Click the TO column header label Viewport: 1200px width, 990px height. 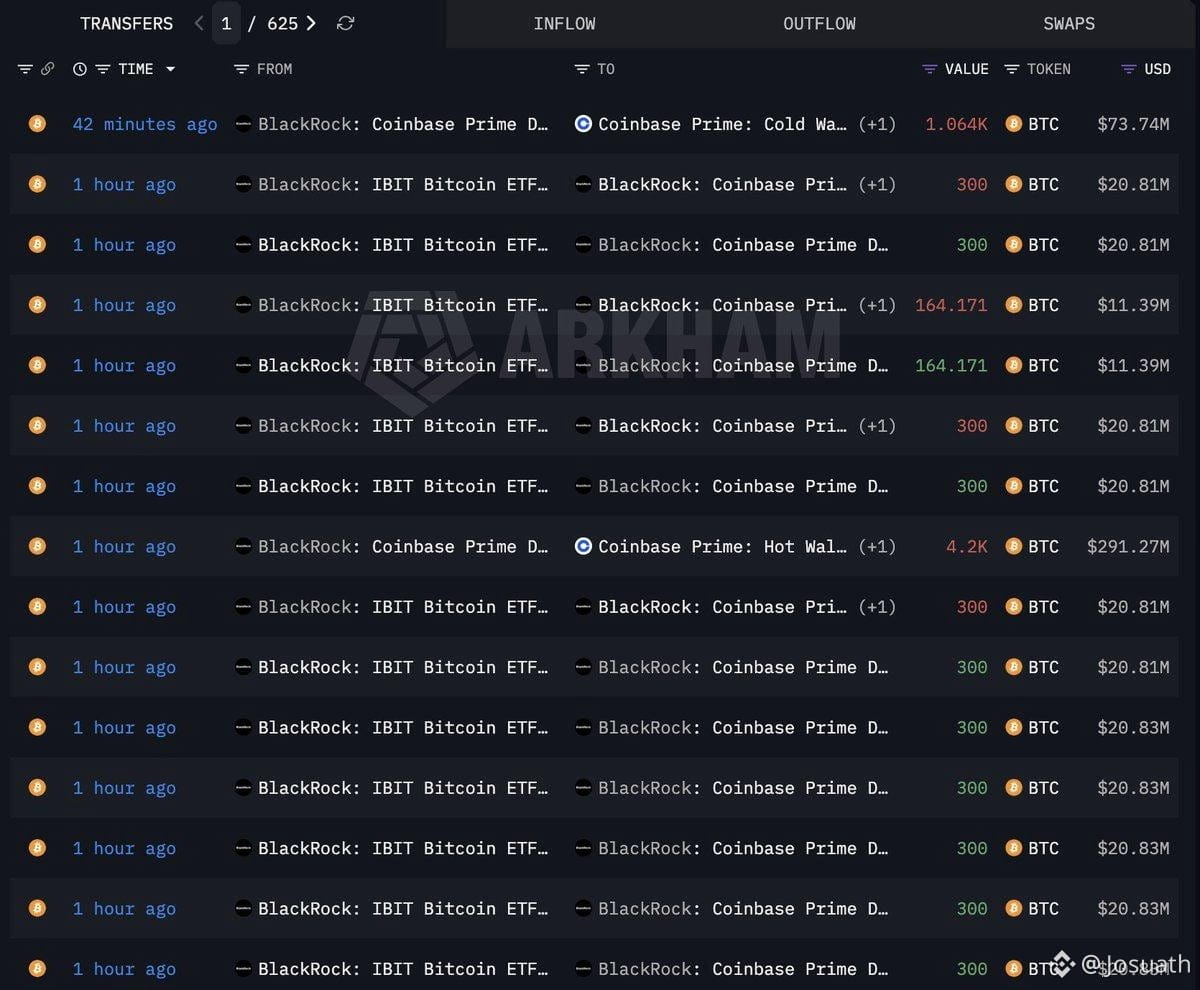pyautogui.click(x=606, y=69)
